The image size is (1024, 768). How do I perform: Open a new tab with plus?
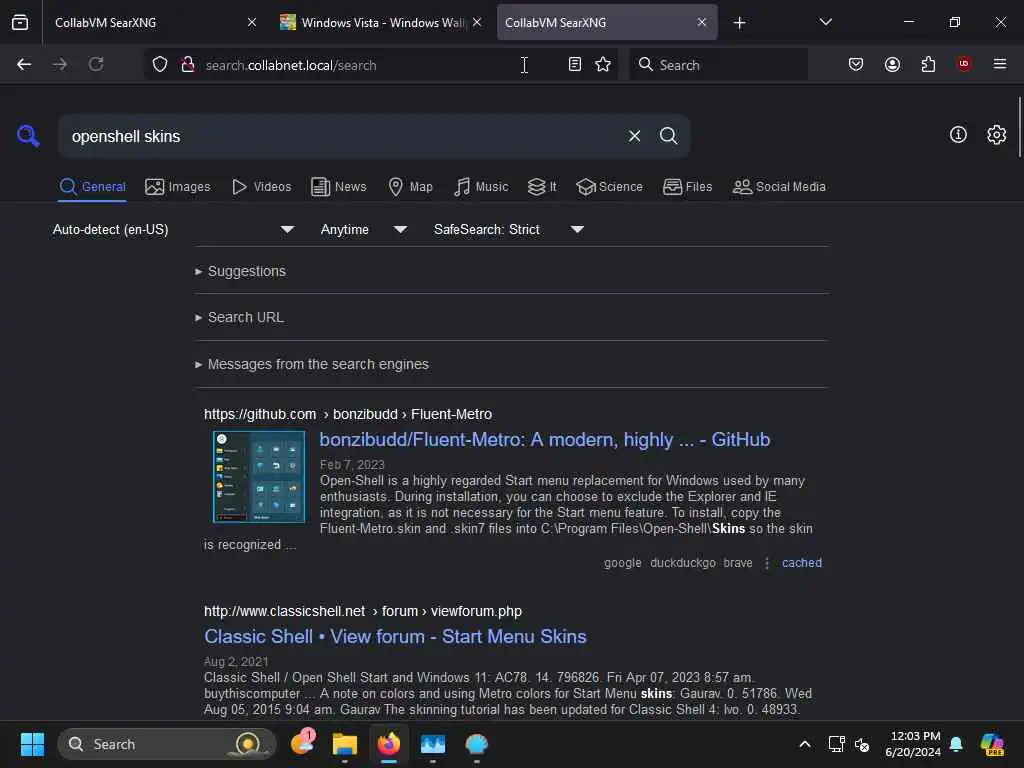pos(739,23)
